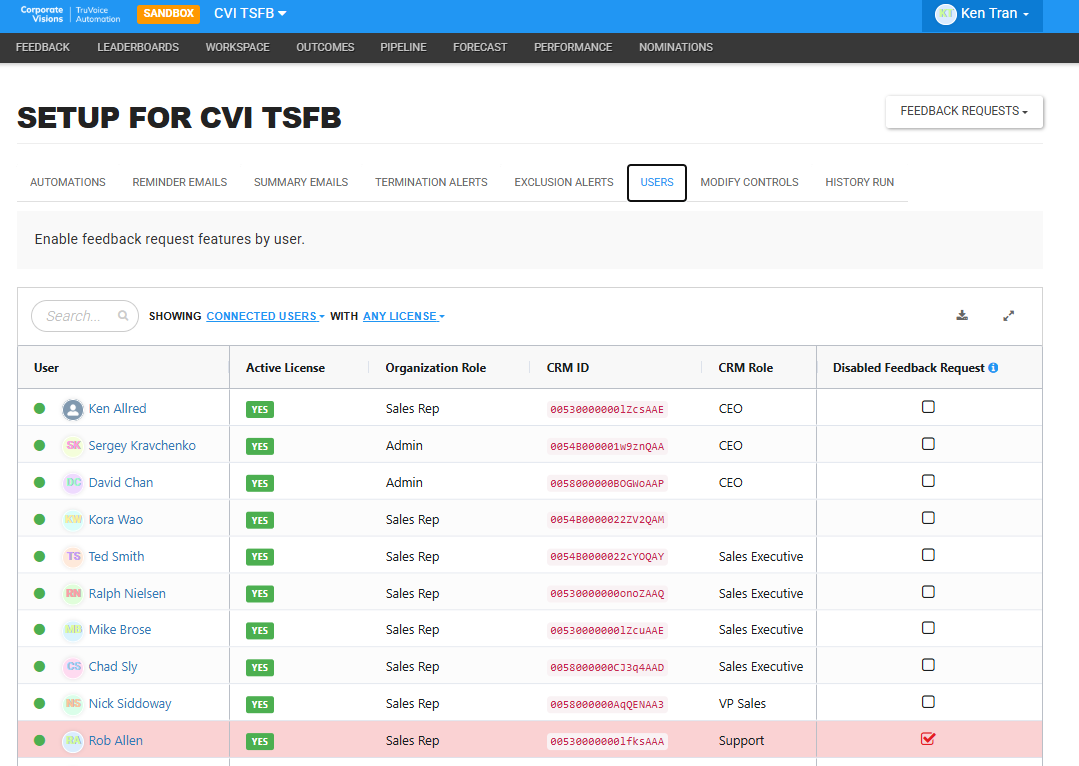The image size is (1079, 766).
Task: Click the search magnifier icon
Action: pos(123,315)
